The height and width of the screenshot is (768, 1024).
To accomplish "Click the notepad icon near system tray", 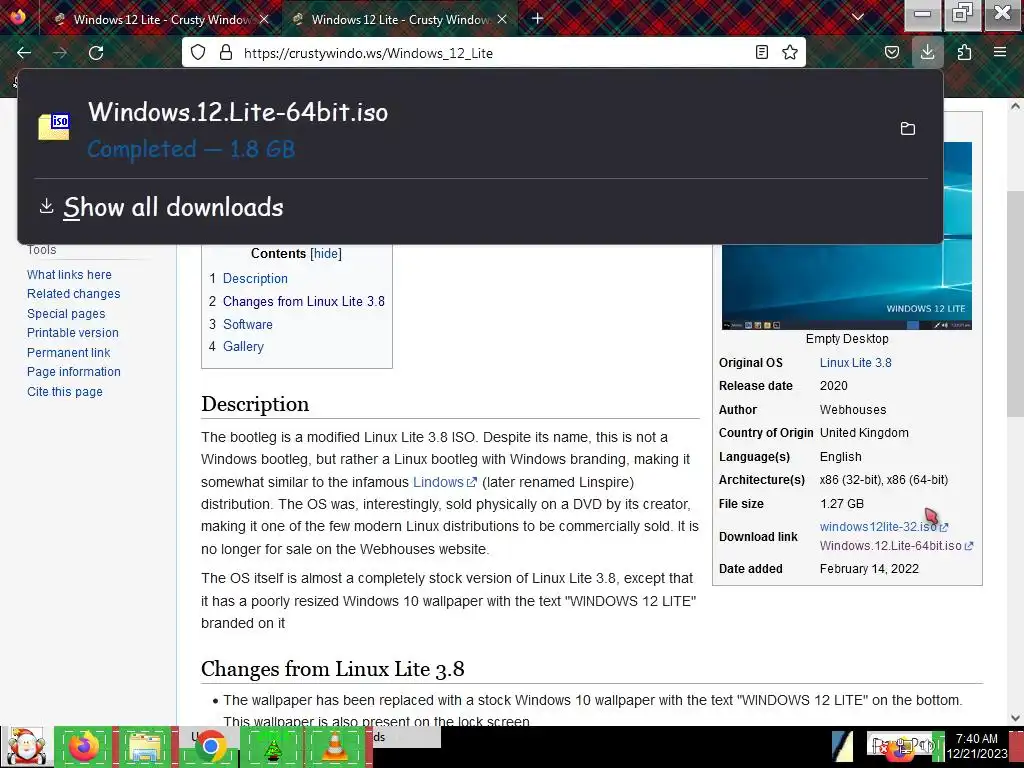I will coord(842,746).
